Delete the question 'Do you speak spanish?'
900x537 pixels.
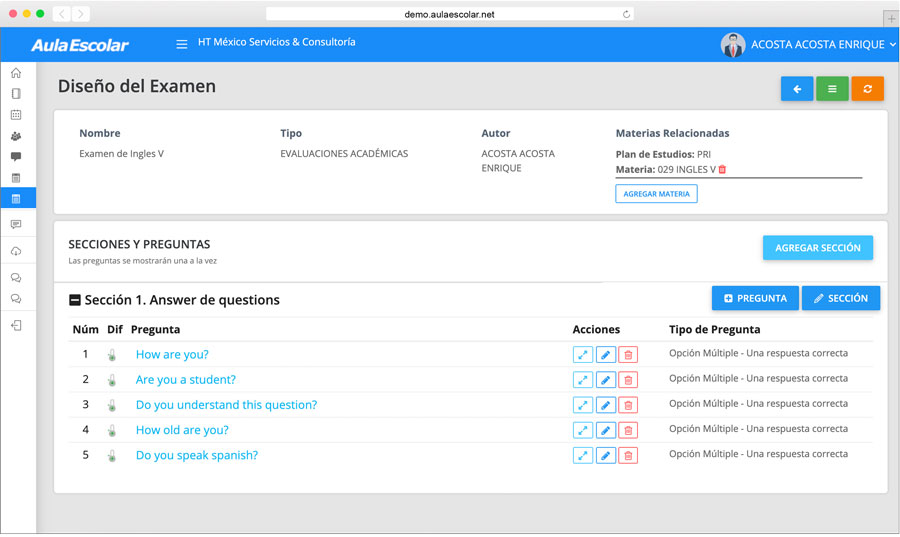pos(628,456)
